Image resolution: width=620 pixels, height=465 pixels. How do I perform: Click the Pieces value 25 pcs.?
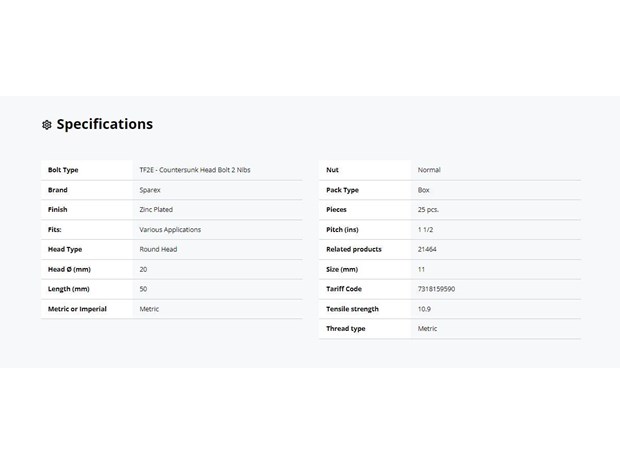[x=428, y=210]
